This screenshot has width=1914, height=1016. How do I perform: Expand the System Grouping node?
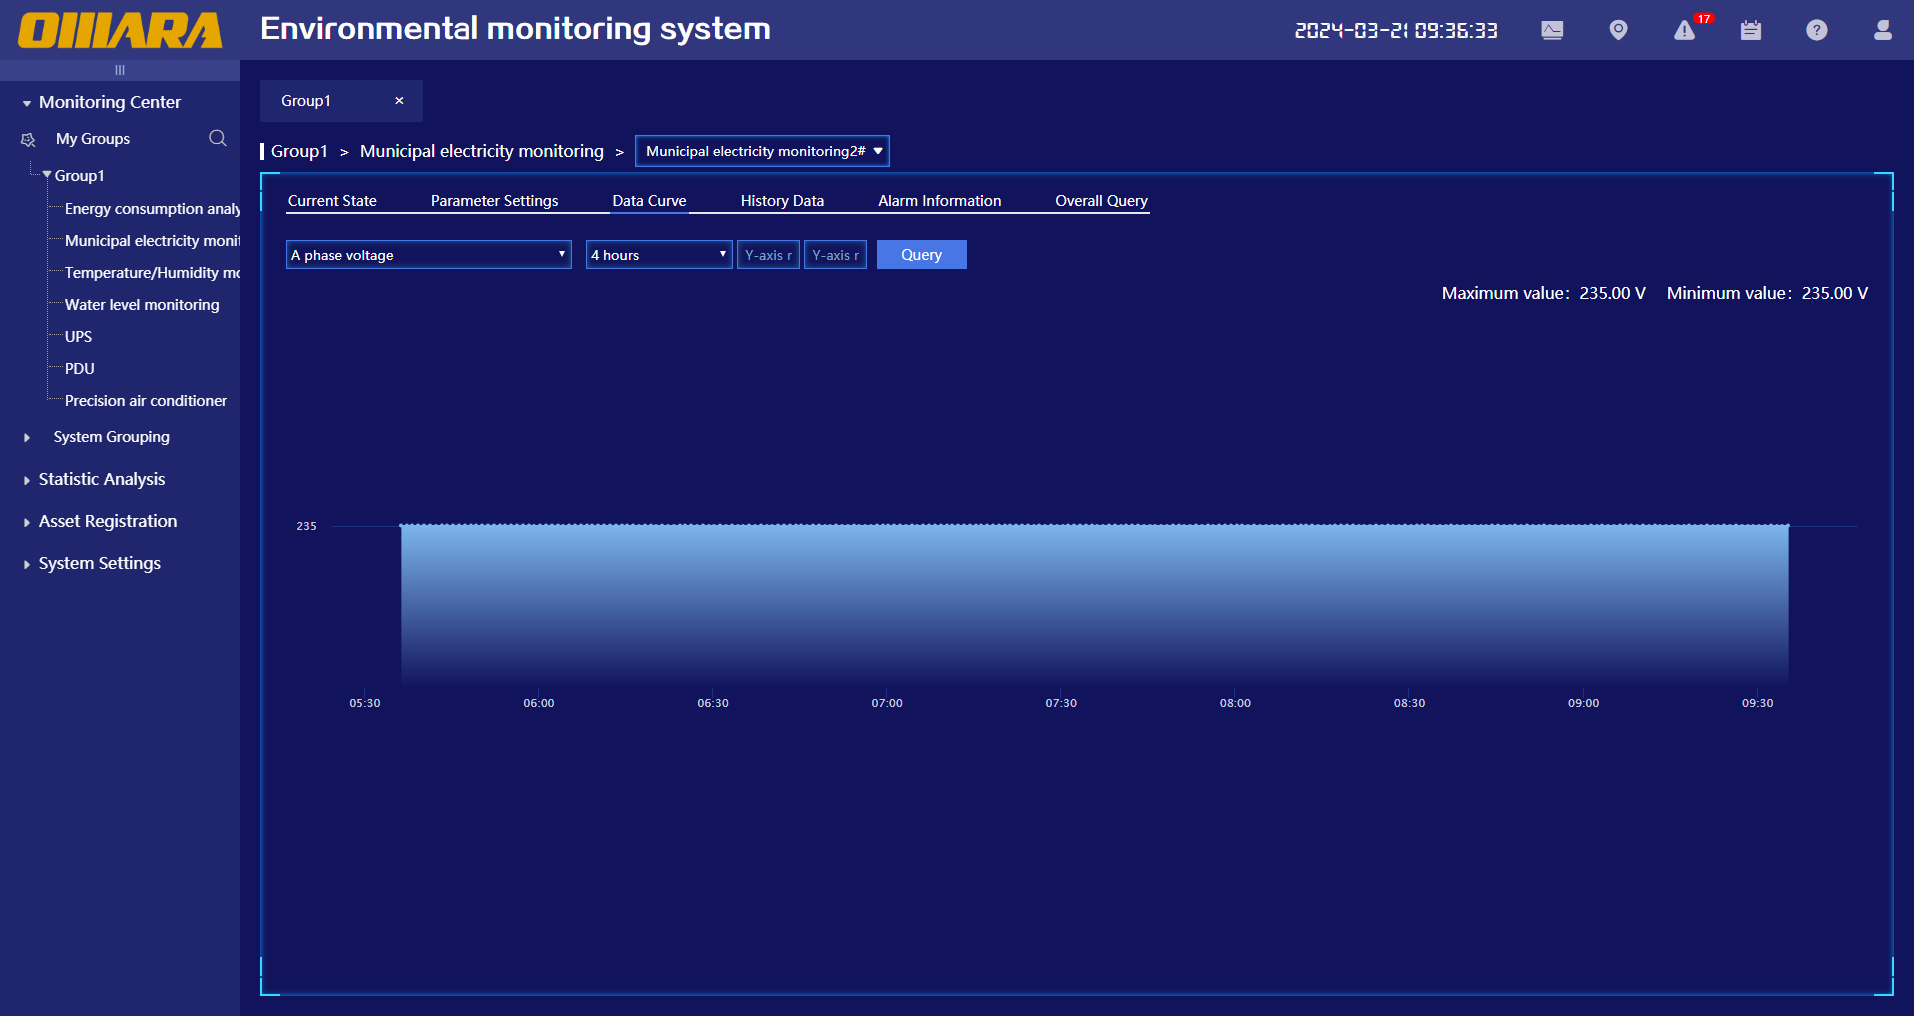coord(27,437)
